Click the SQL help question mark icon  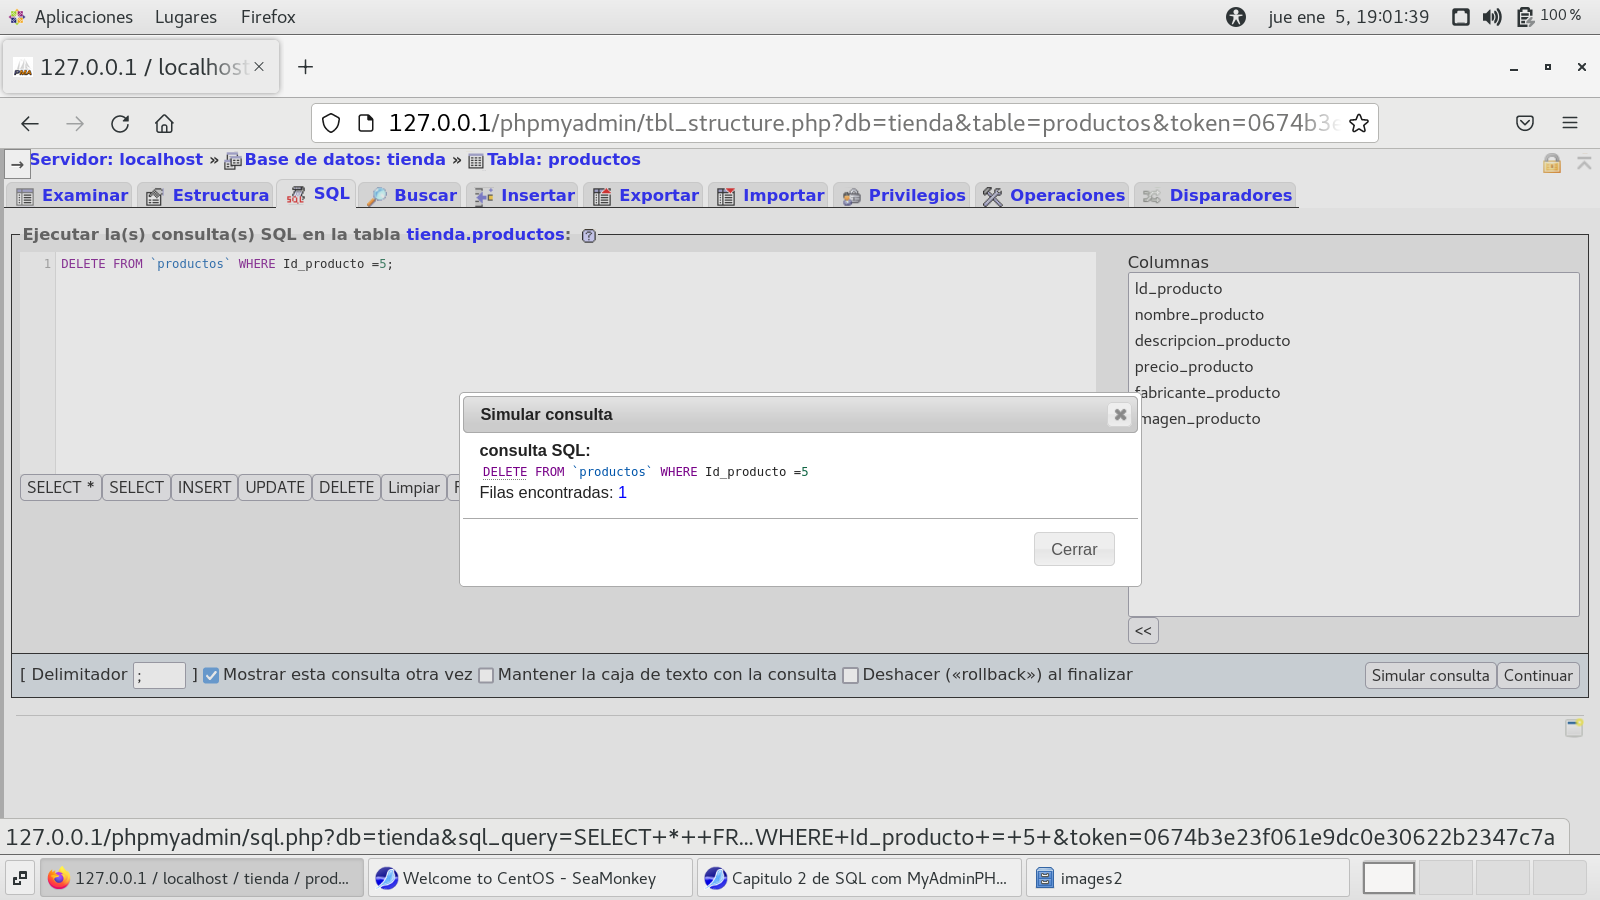point(589,236)
